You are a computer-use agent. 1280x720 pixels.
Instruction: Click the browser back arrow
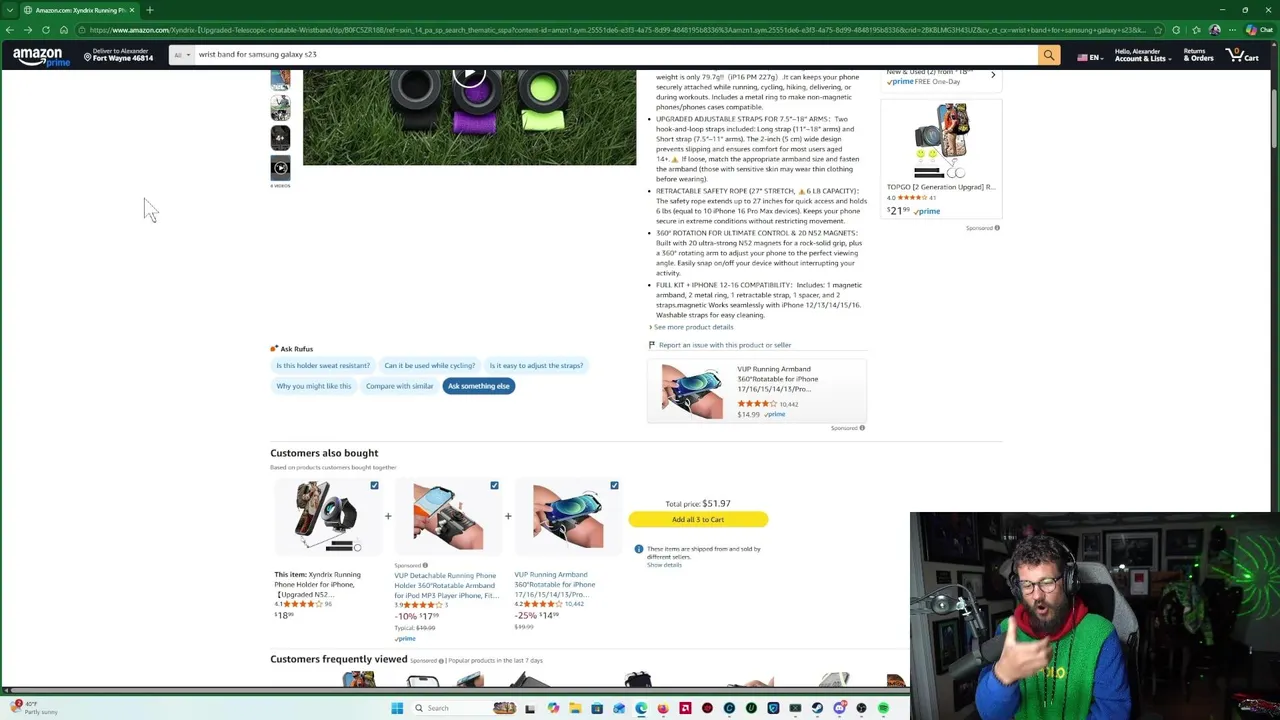pos(10,30)
